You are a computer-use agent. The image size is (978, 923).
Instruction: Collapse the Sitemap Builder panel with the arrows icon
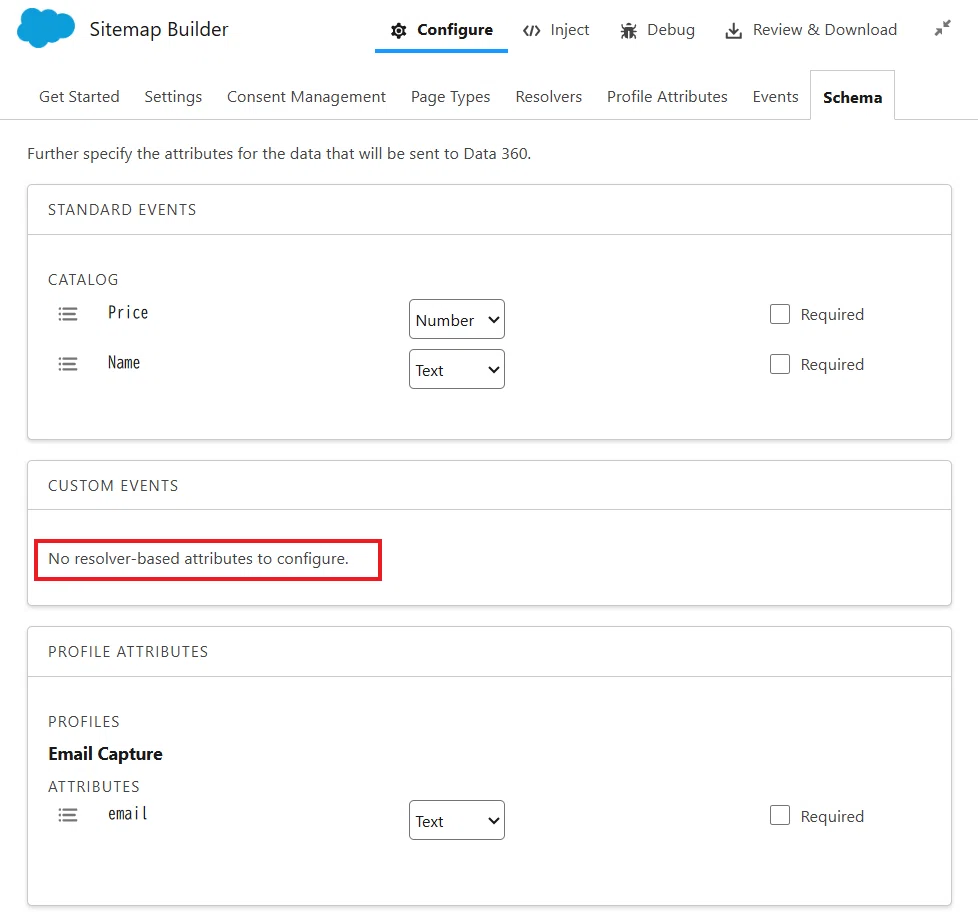click(x=942, y=28)
